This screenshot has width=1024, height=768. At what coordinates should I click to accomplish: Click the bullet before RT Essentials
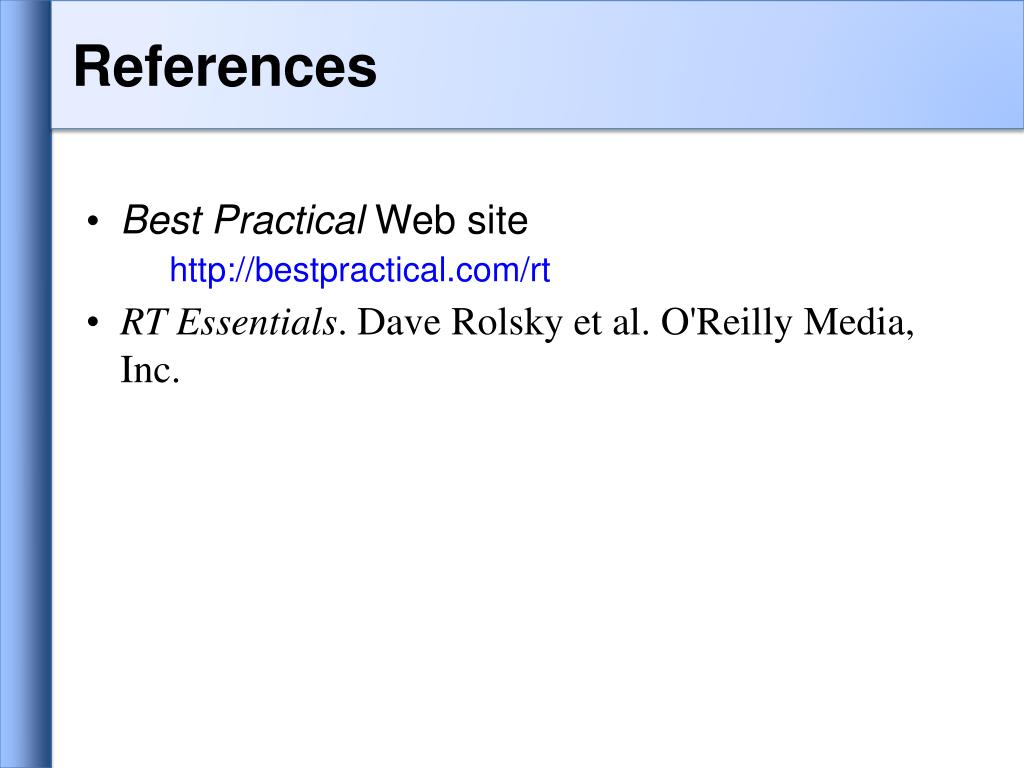click(93, 323)
